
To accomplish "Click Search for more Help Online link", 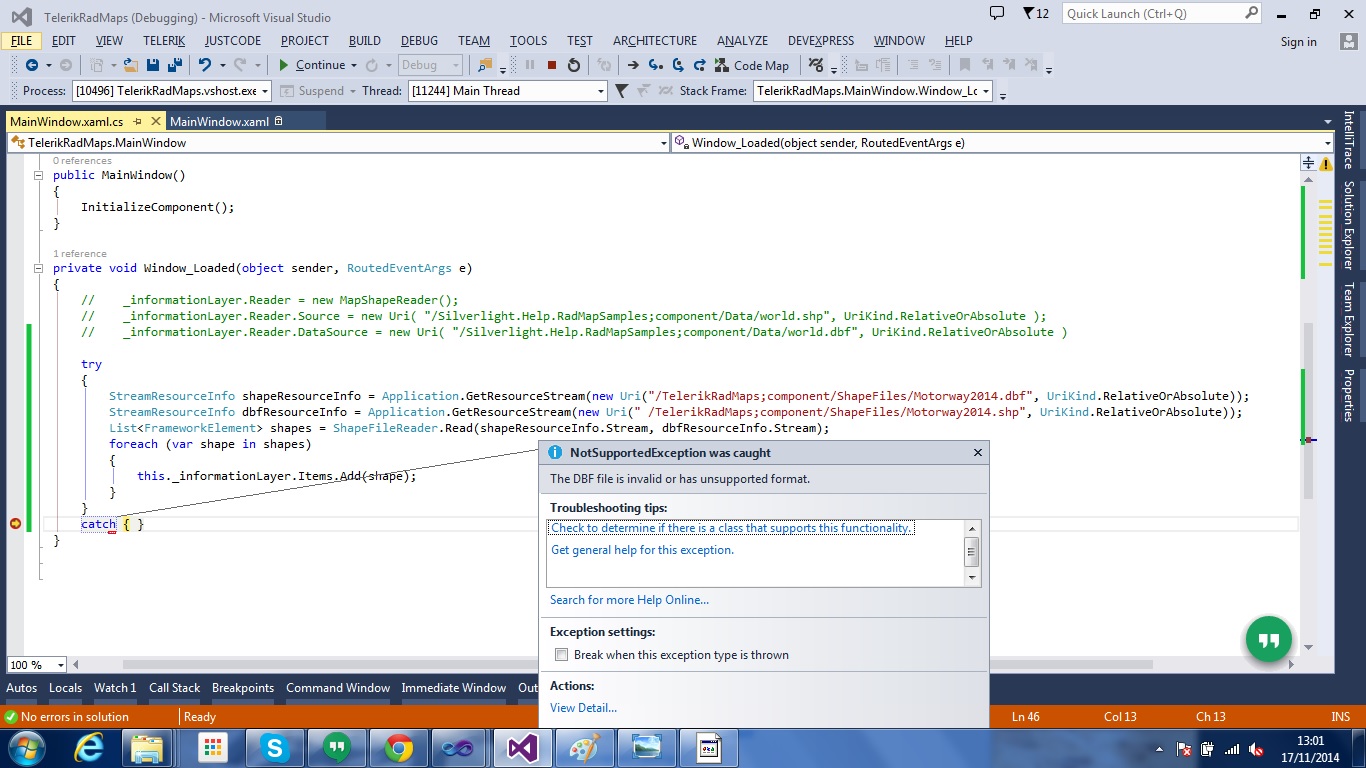I will click(629, 600).
